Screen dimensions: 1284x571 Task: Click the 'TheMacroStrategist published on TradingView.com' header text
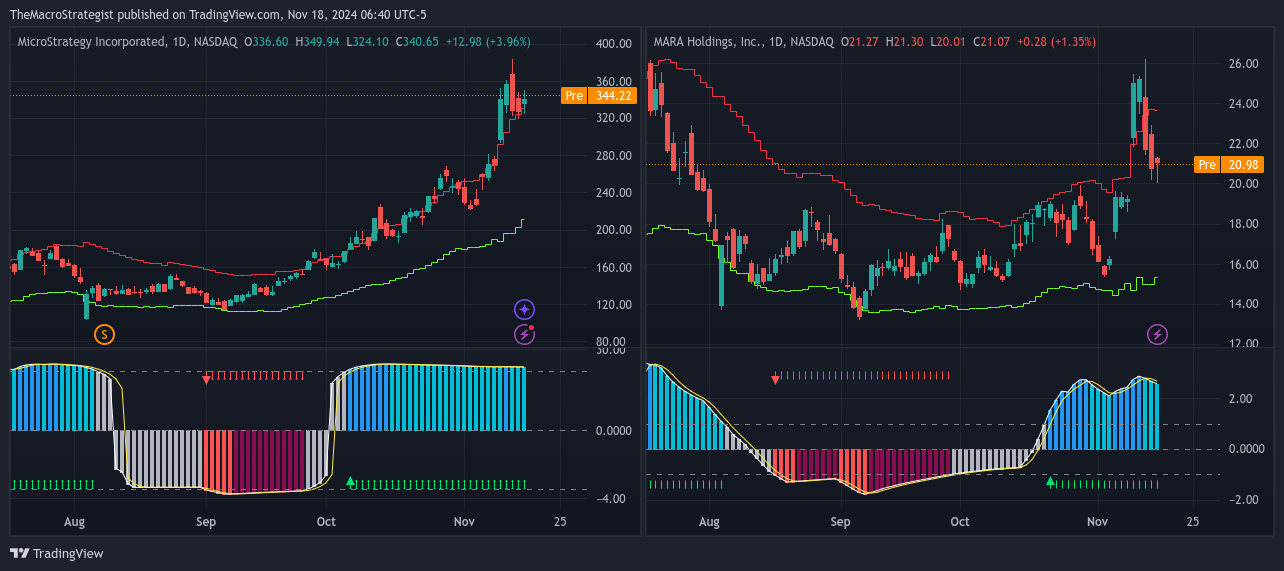145,14
